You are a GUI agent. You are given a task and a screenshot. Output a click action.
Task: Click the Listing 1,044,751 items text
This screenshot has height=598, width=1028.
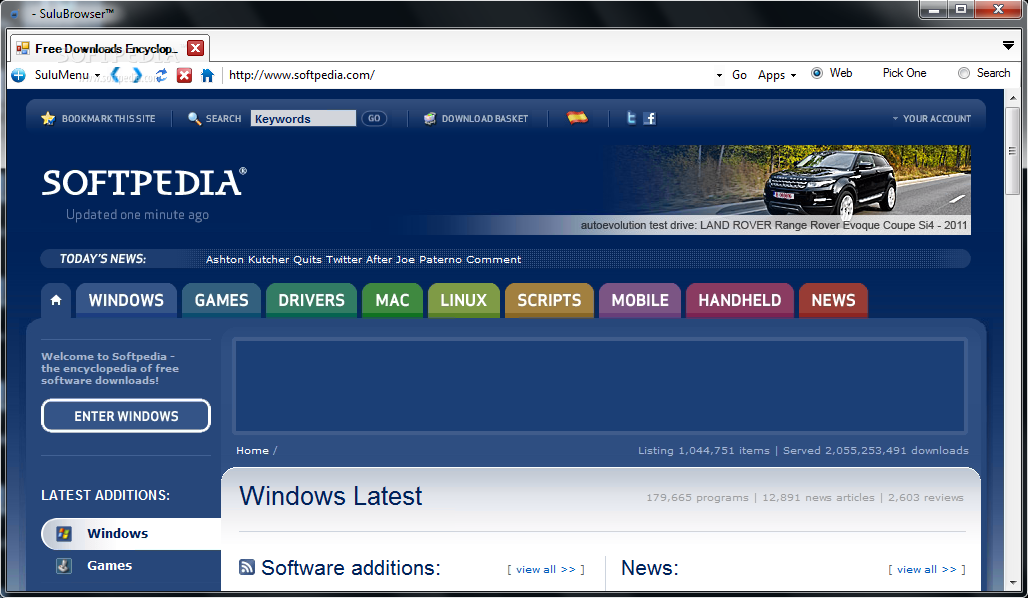703,450
